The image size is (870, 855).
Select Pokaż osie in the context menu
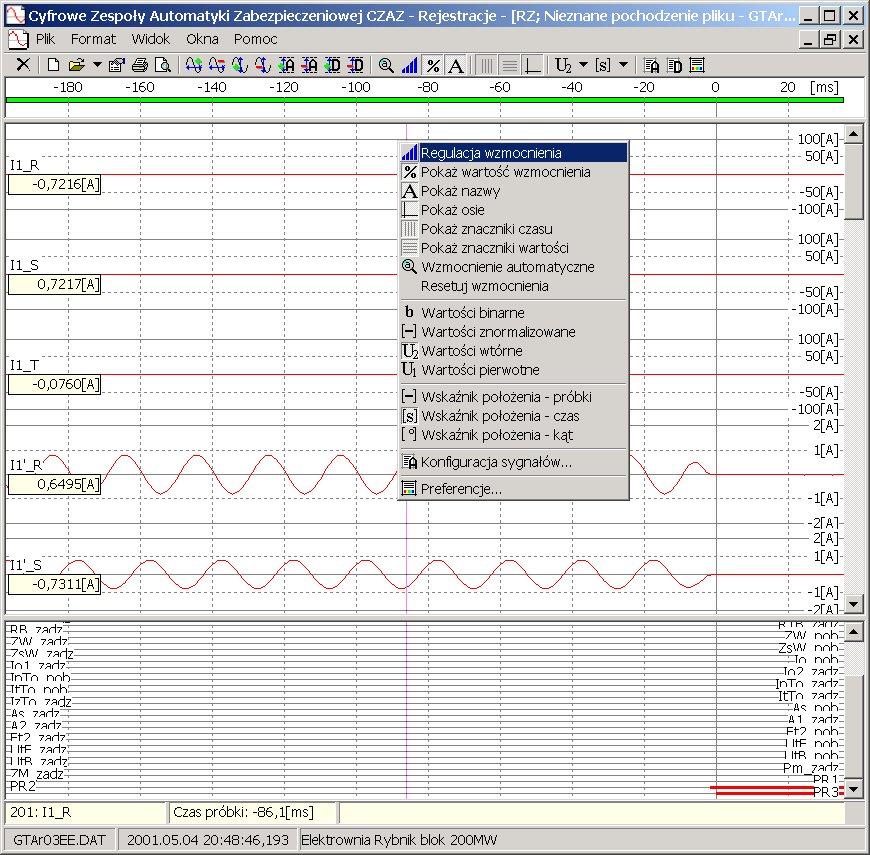tap(514, 210)
